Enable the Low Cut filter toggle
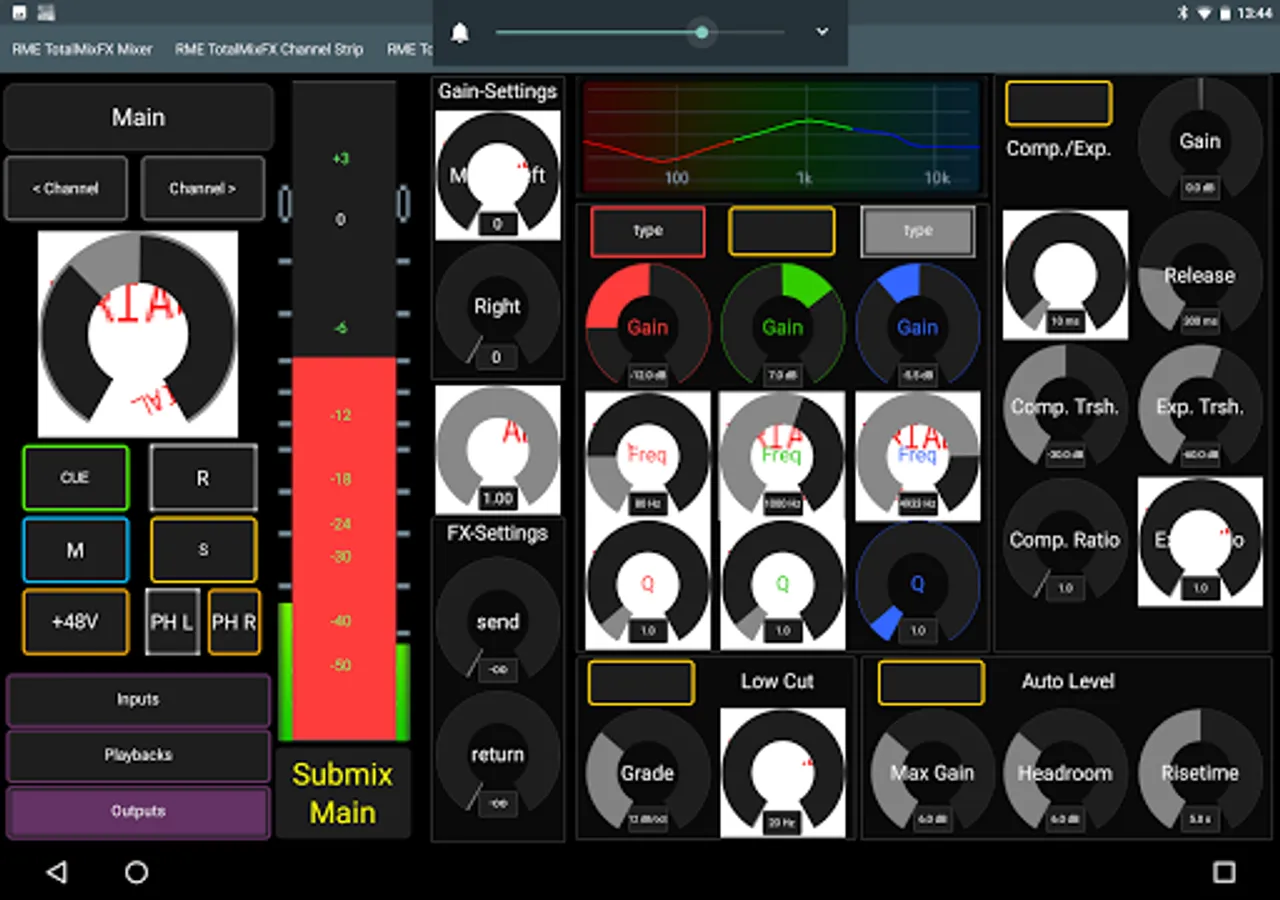This screenshot has width=1280, height=900. tap(641, 683)
